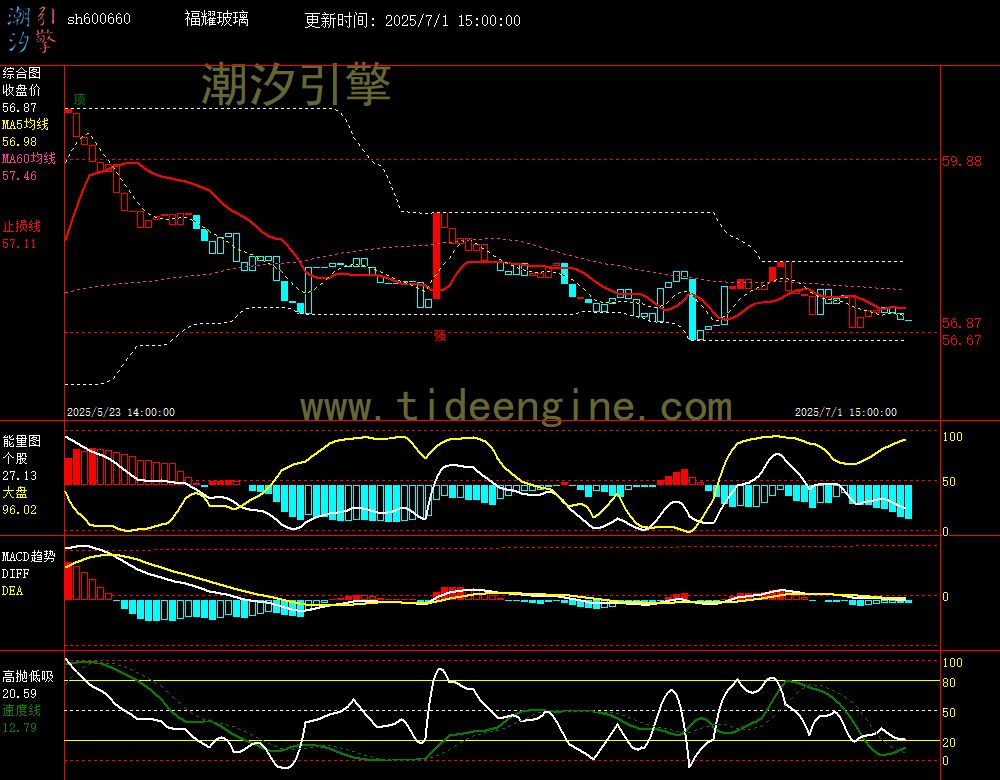Click the yellow DEA legend label

pyautogui.click(x=12, y=591)
